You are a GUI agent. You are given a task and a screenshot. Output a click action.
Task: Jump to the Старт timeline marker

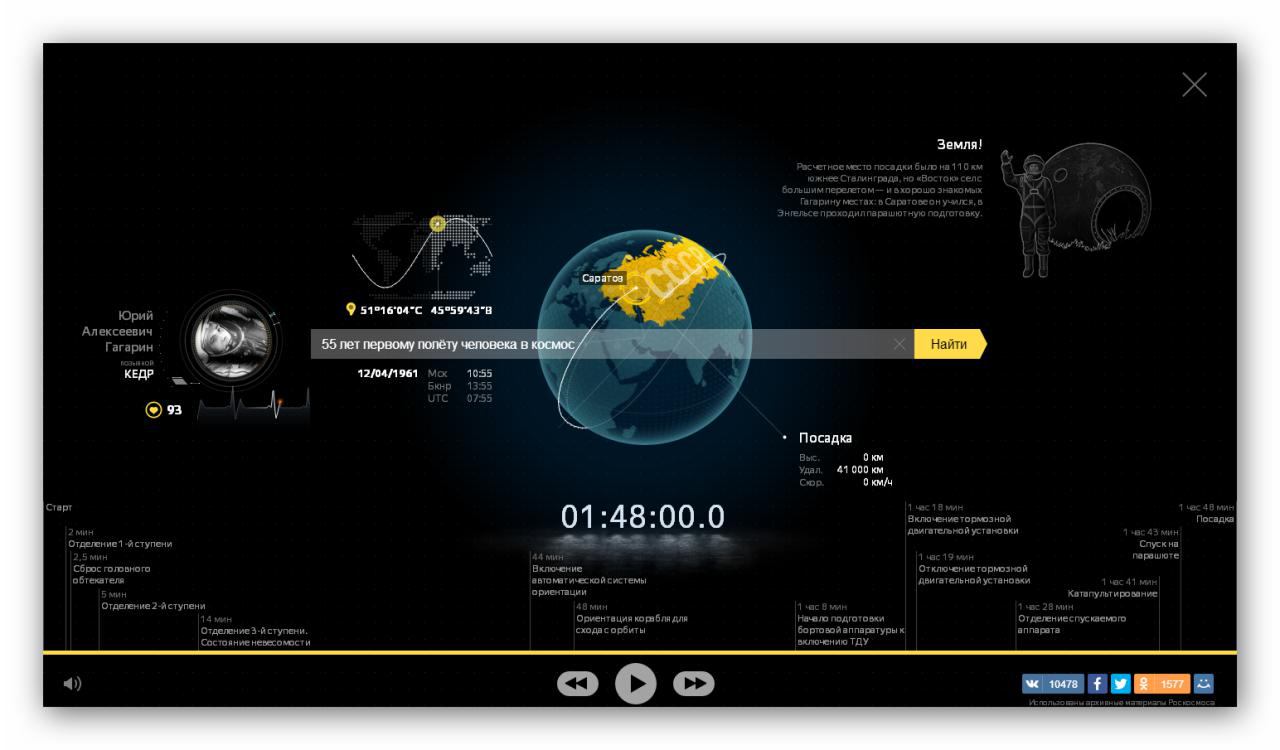pos(59,508)
